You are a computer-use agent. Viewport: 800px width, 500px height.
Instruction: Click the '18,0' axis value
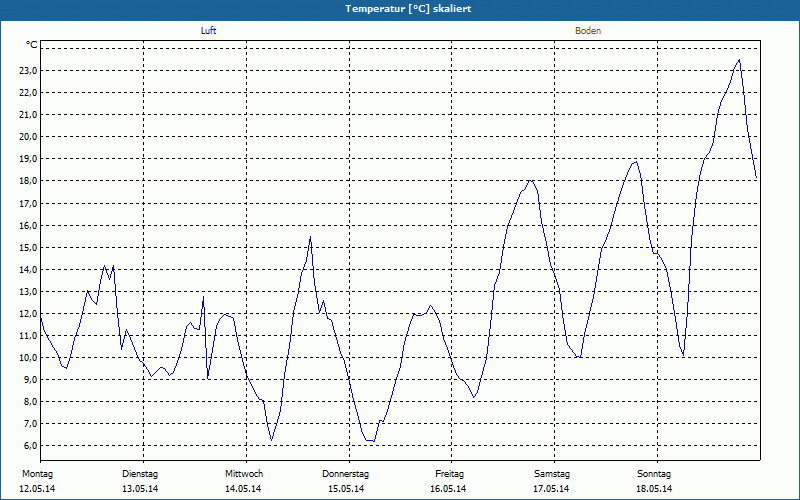point(28,181)
